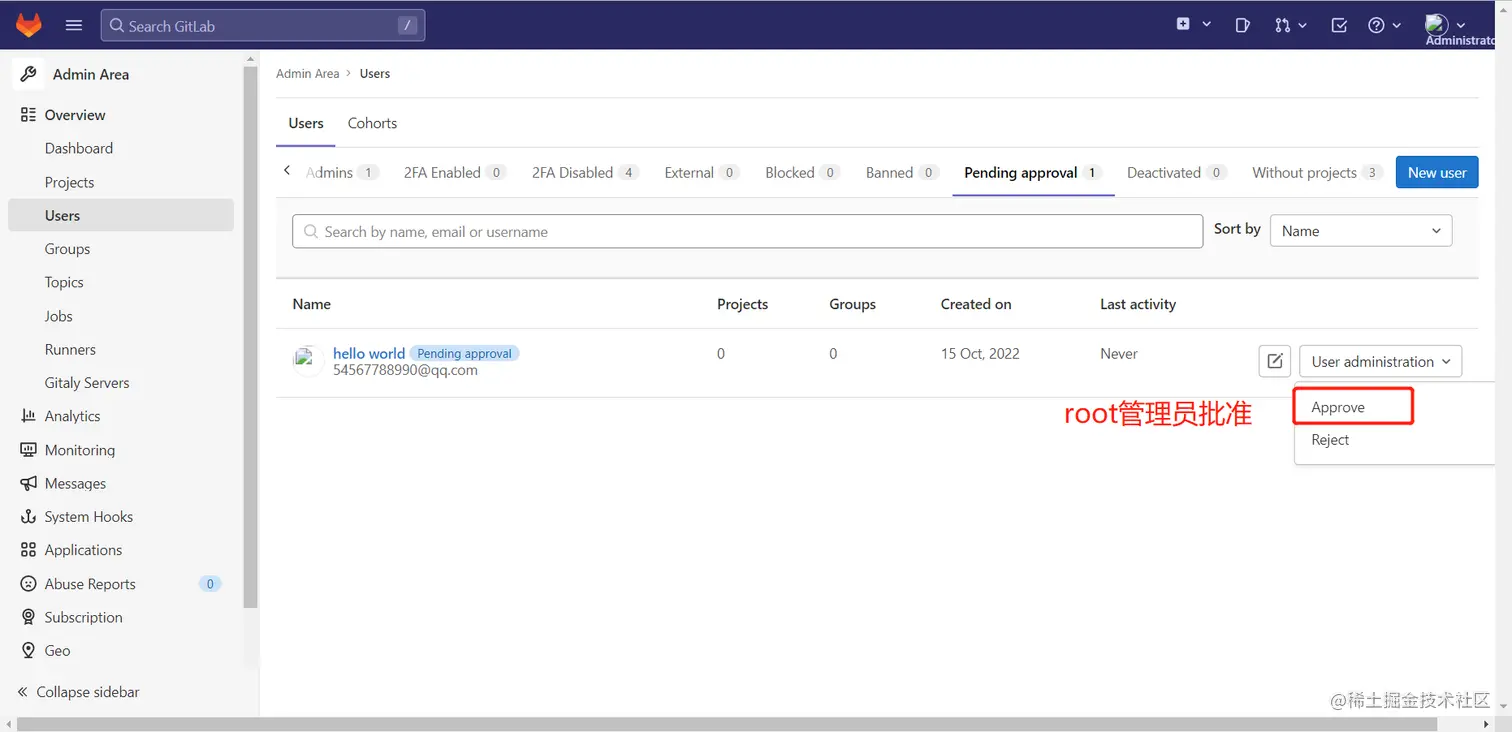Open Users in the sidebar
The image size is (1512, 732).
coord(120,215)
